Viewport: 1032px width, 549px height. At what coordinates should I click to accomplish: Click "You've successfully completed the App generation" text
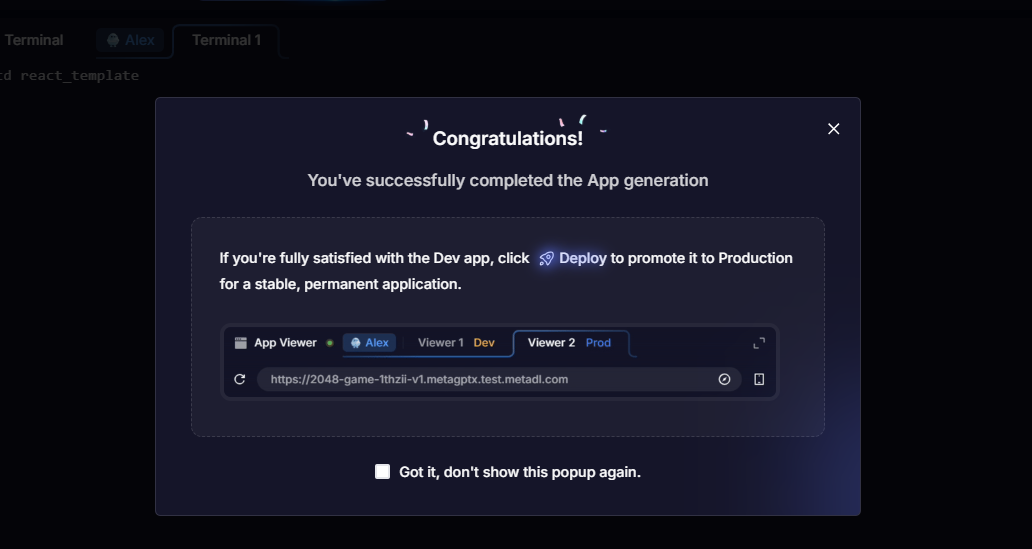pyautogui.click(x=507, y=180)
